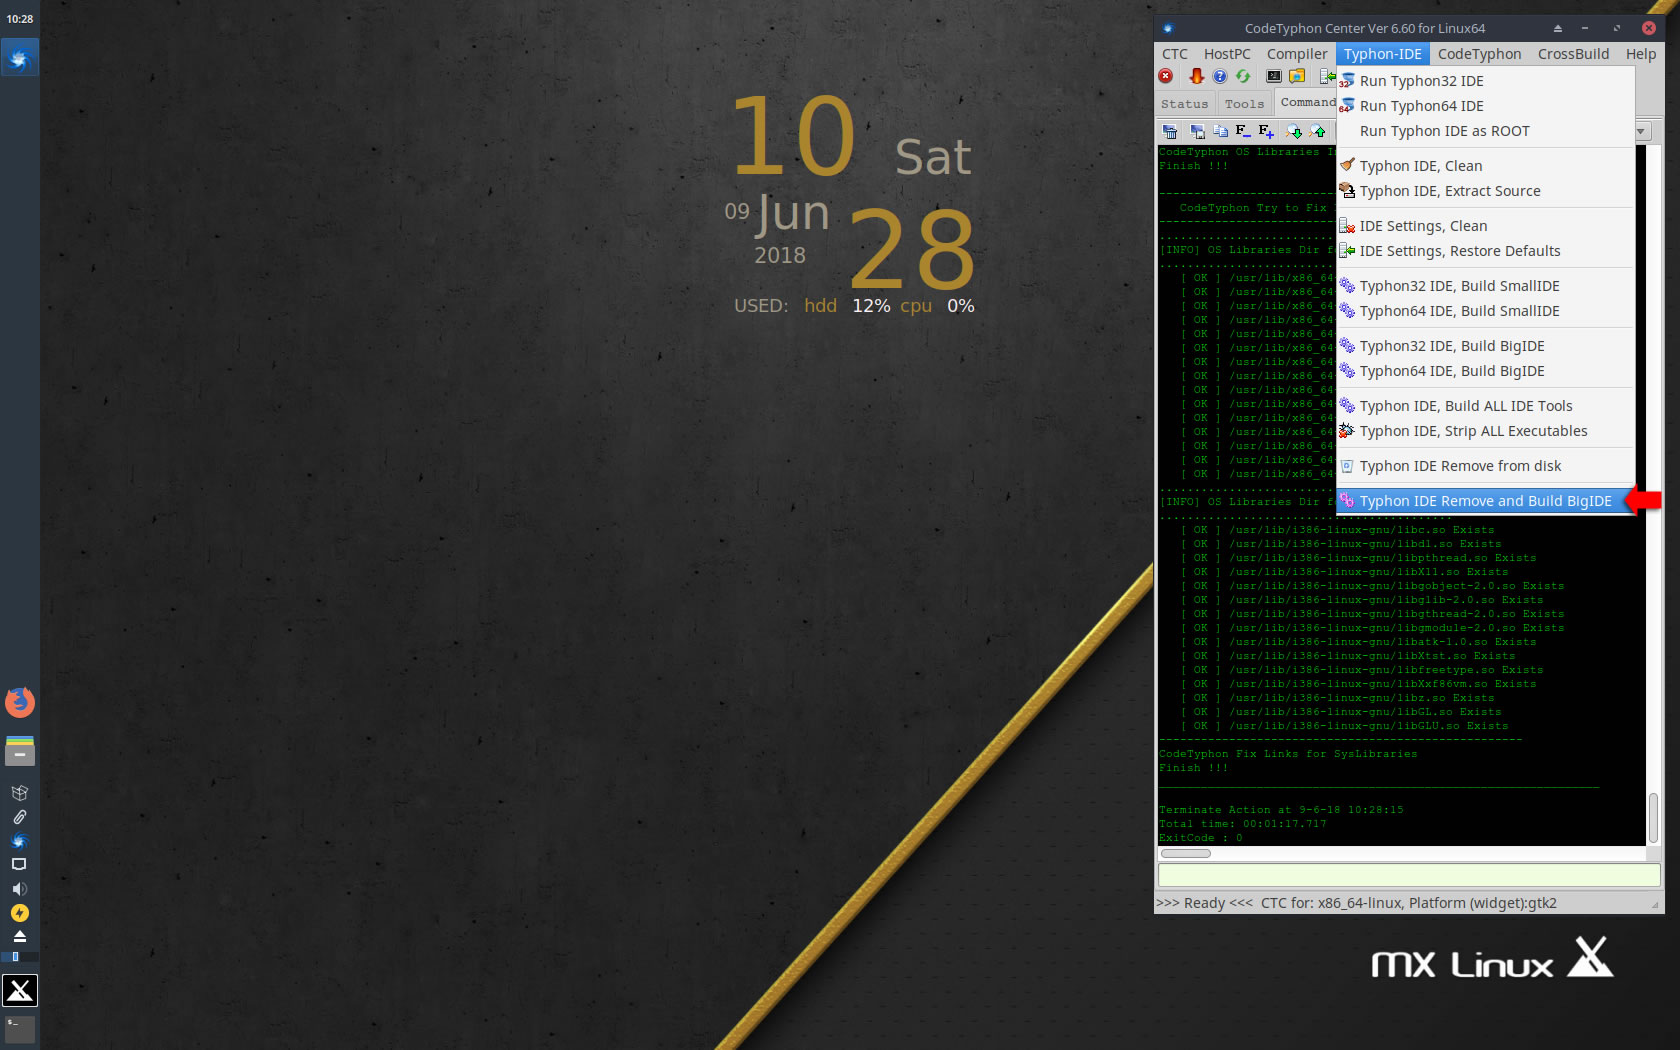Open the Compiler menu

click(x=1297, y=54)
